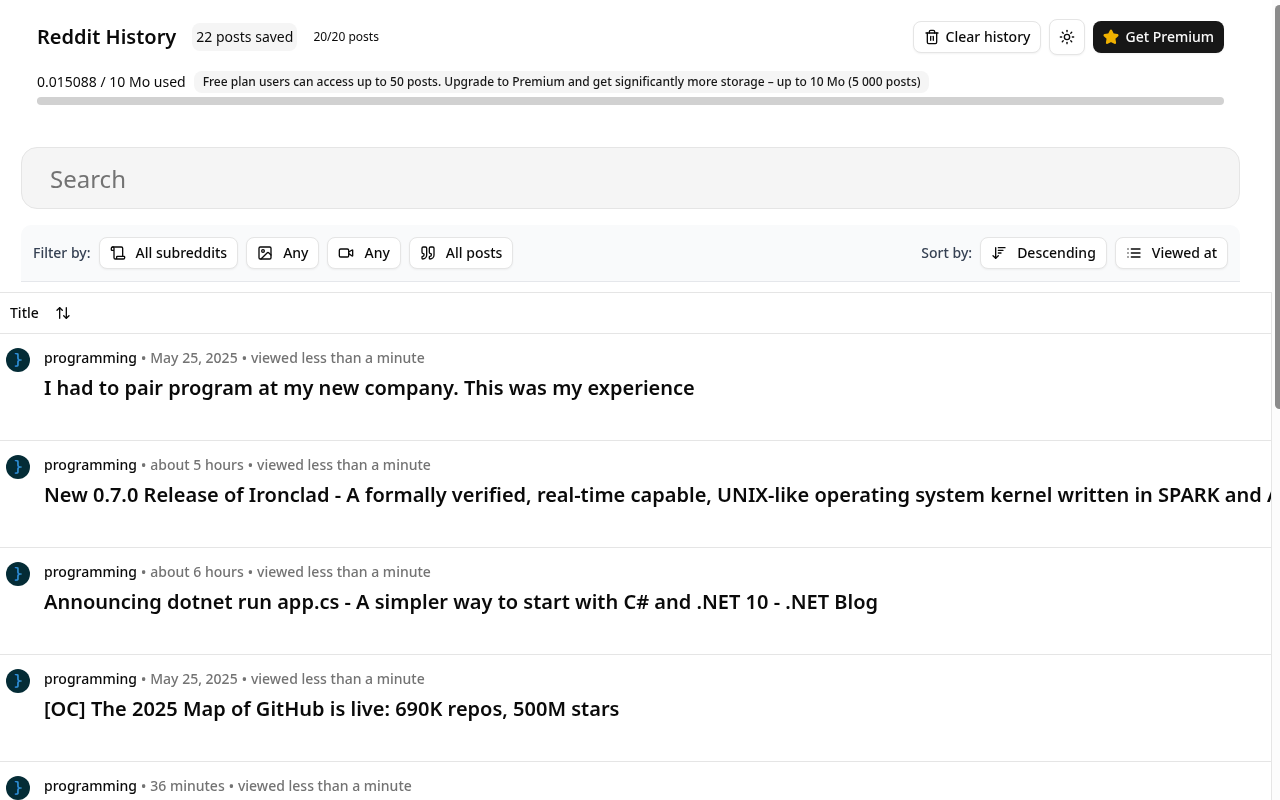The image size is (1280, 800).
Task: Click programming subreddit name on pair program post
Action: tap(90, 358)
